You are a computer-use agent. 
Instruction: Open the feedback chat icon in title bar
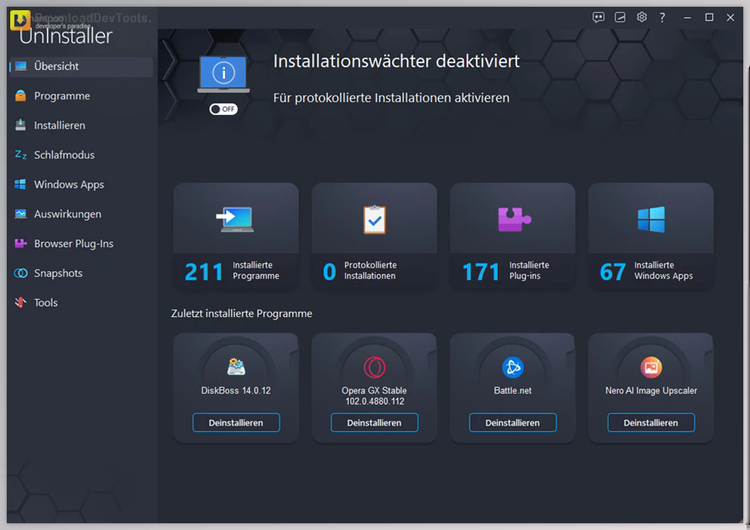(x=599, y=17)
